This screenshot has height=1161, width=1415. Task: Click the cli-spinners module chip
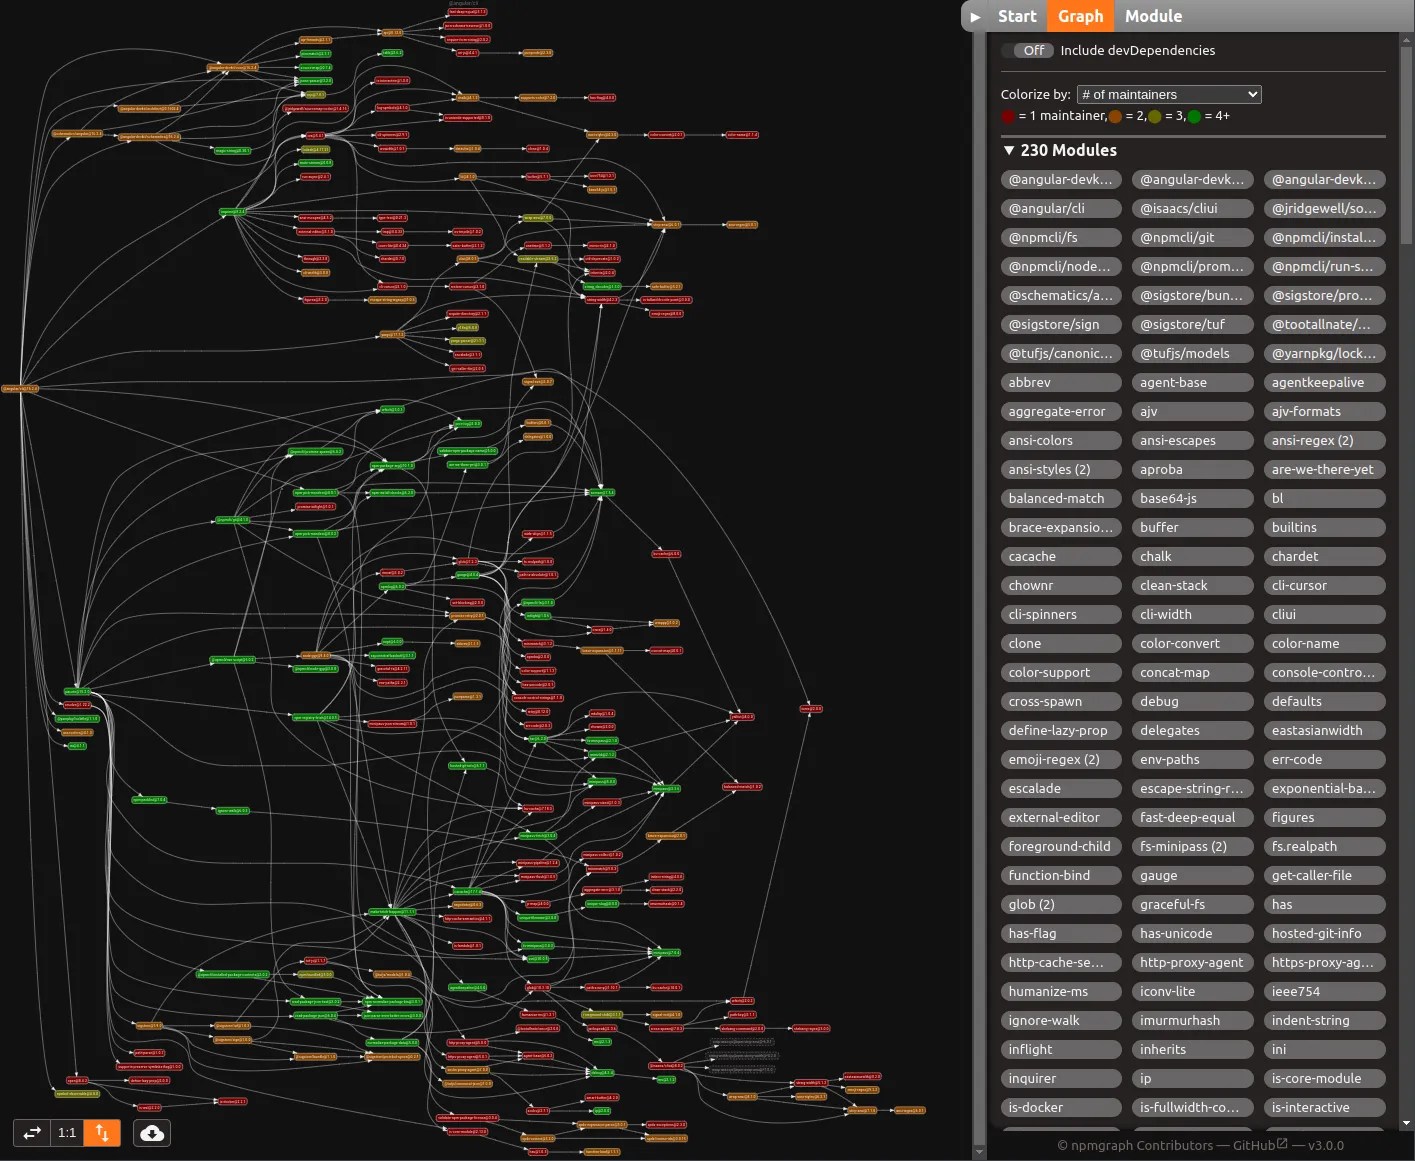tap(1061, 614)
